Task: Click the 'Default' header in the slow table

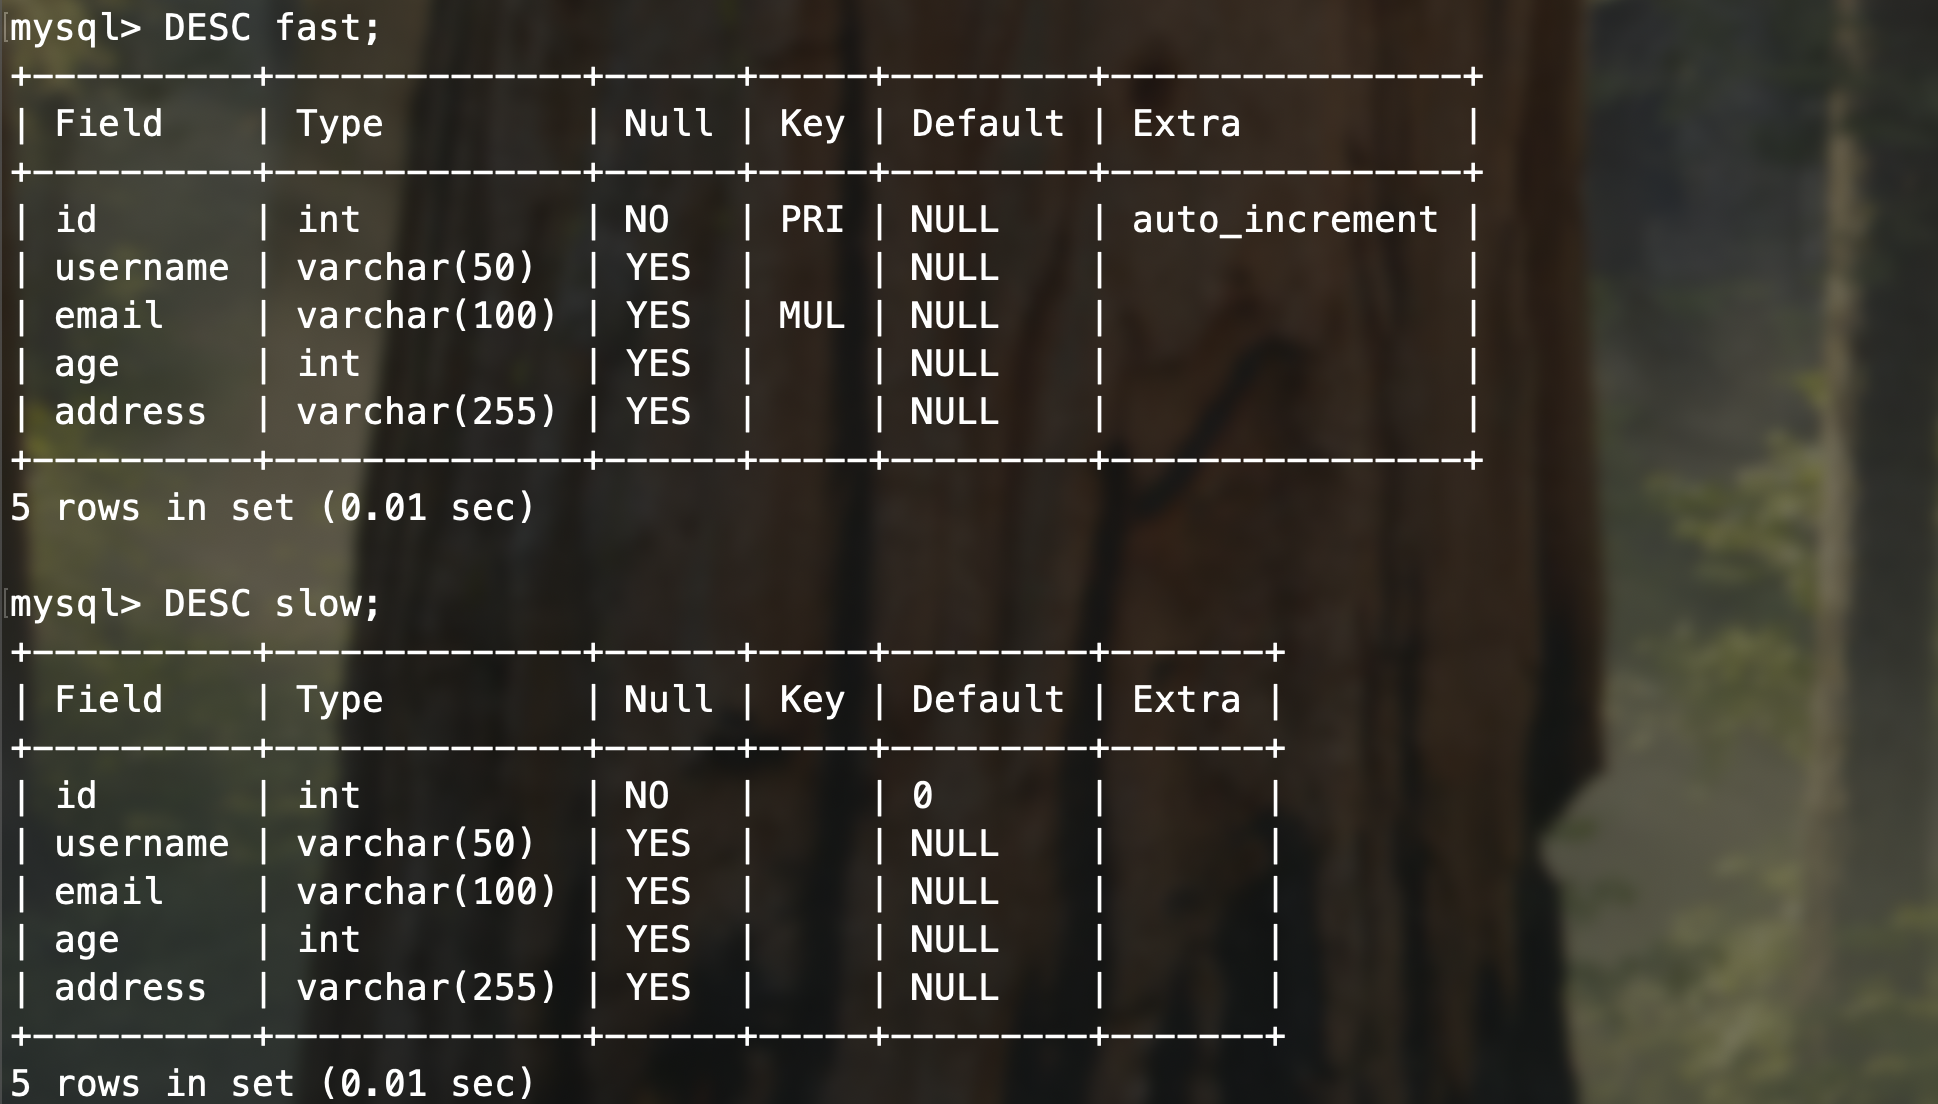Action: [x=988, y=700]
